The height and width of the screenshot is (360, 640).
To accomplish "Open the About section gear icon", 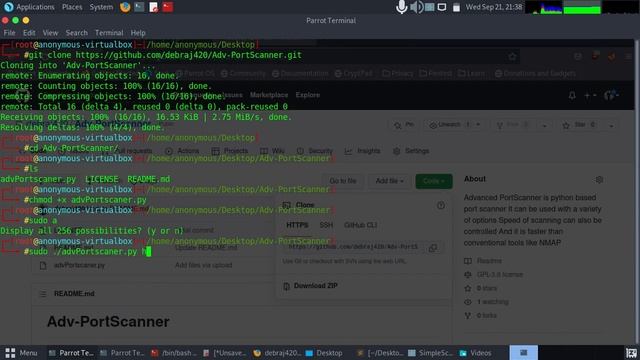I will pos(599,180).
